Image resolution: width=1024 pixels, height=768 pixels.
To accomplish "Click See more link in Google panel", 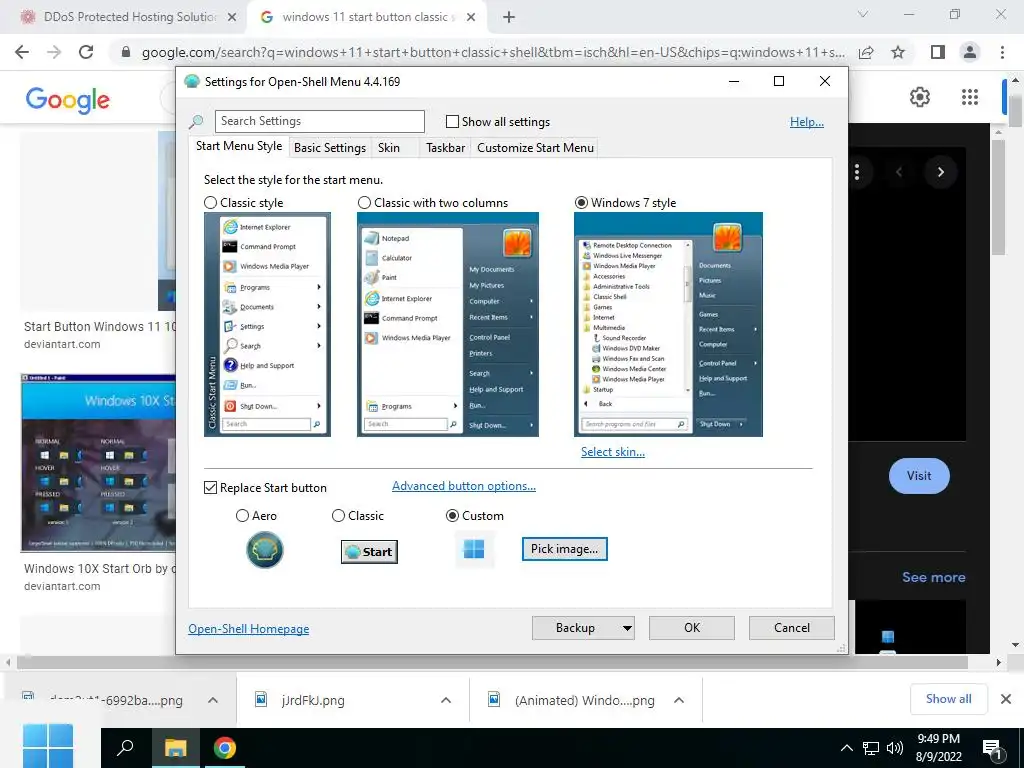I will pos(933,577).
